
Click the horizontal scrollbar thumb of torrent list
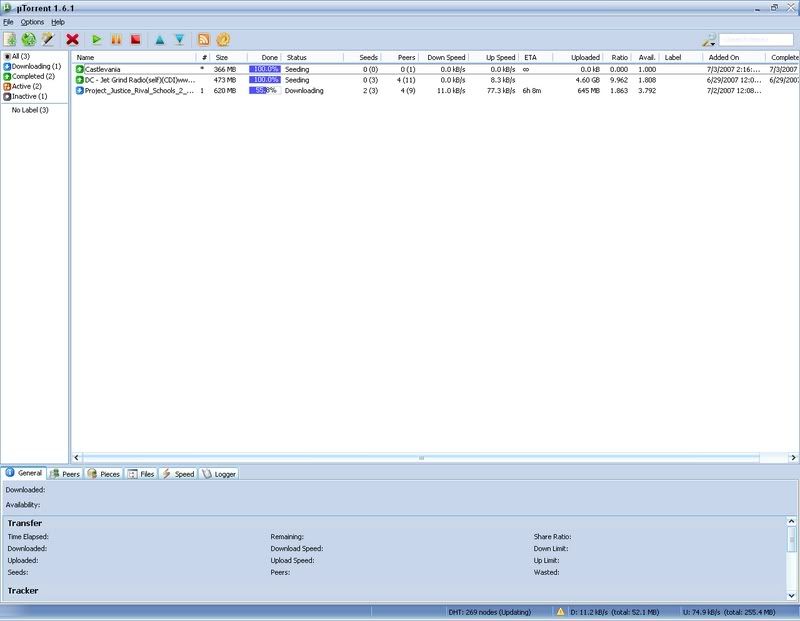[421, 458]
